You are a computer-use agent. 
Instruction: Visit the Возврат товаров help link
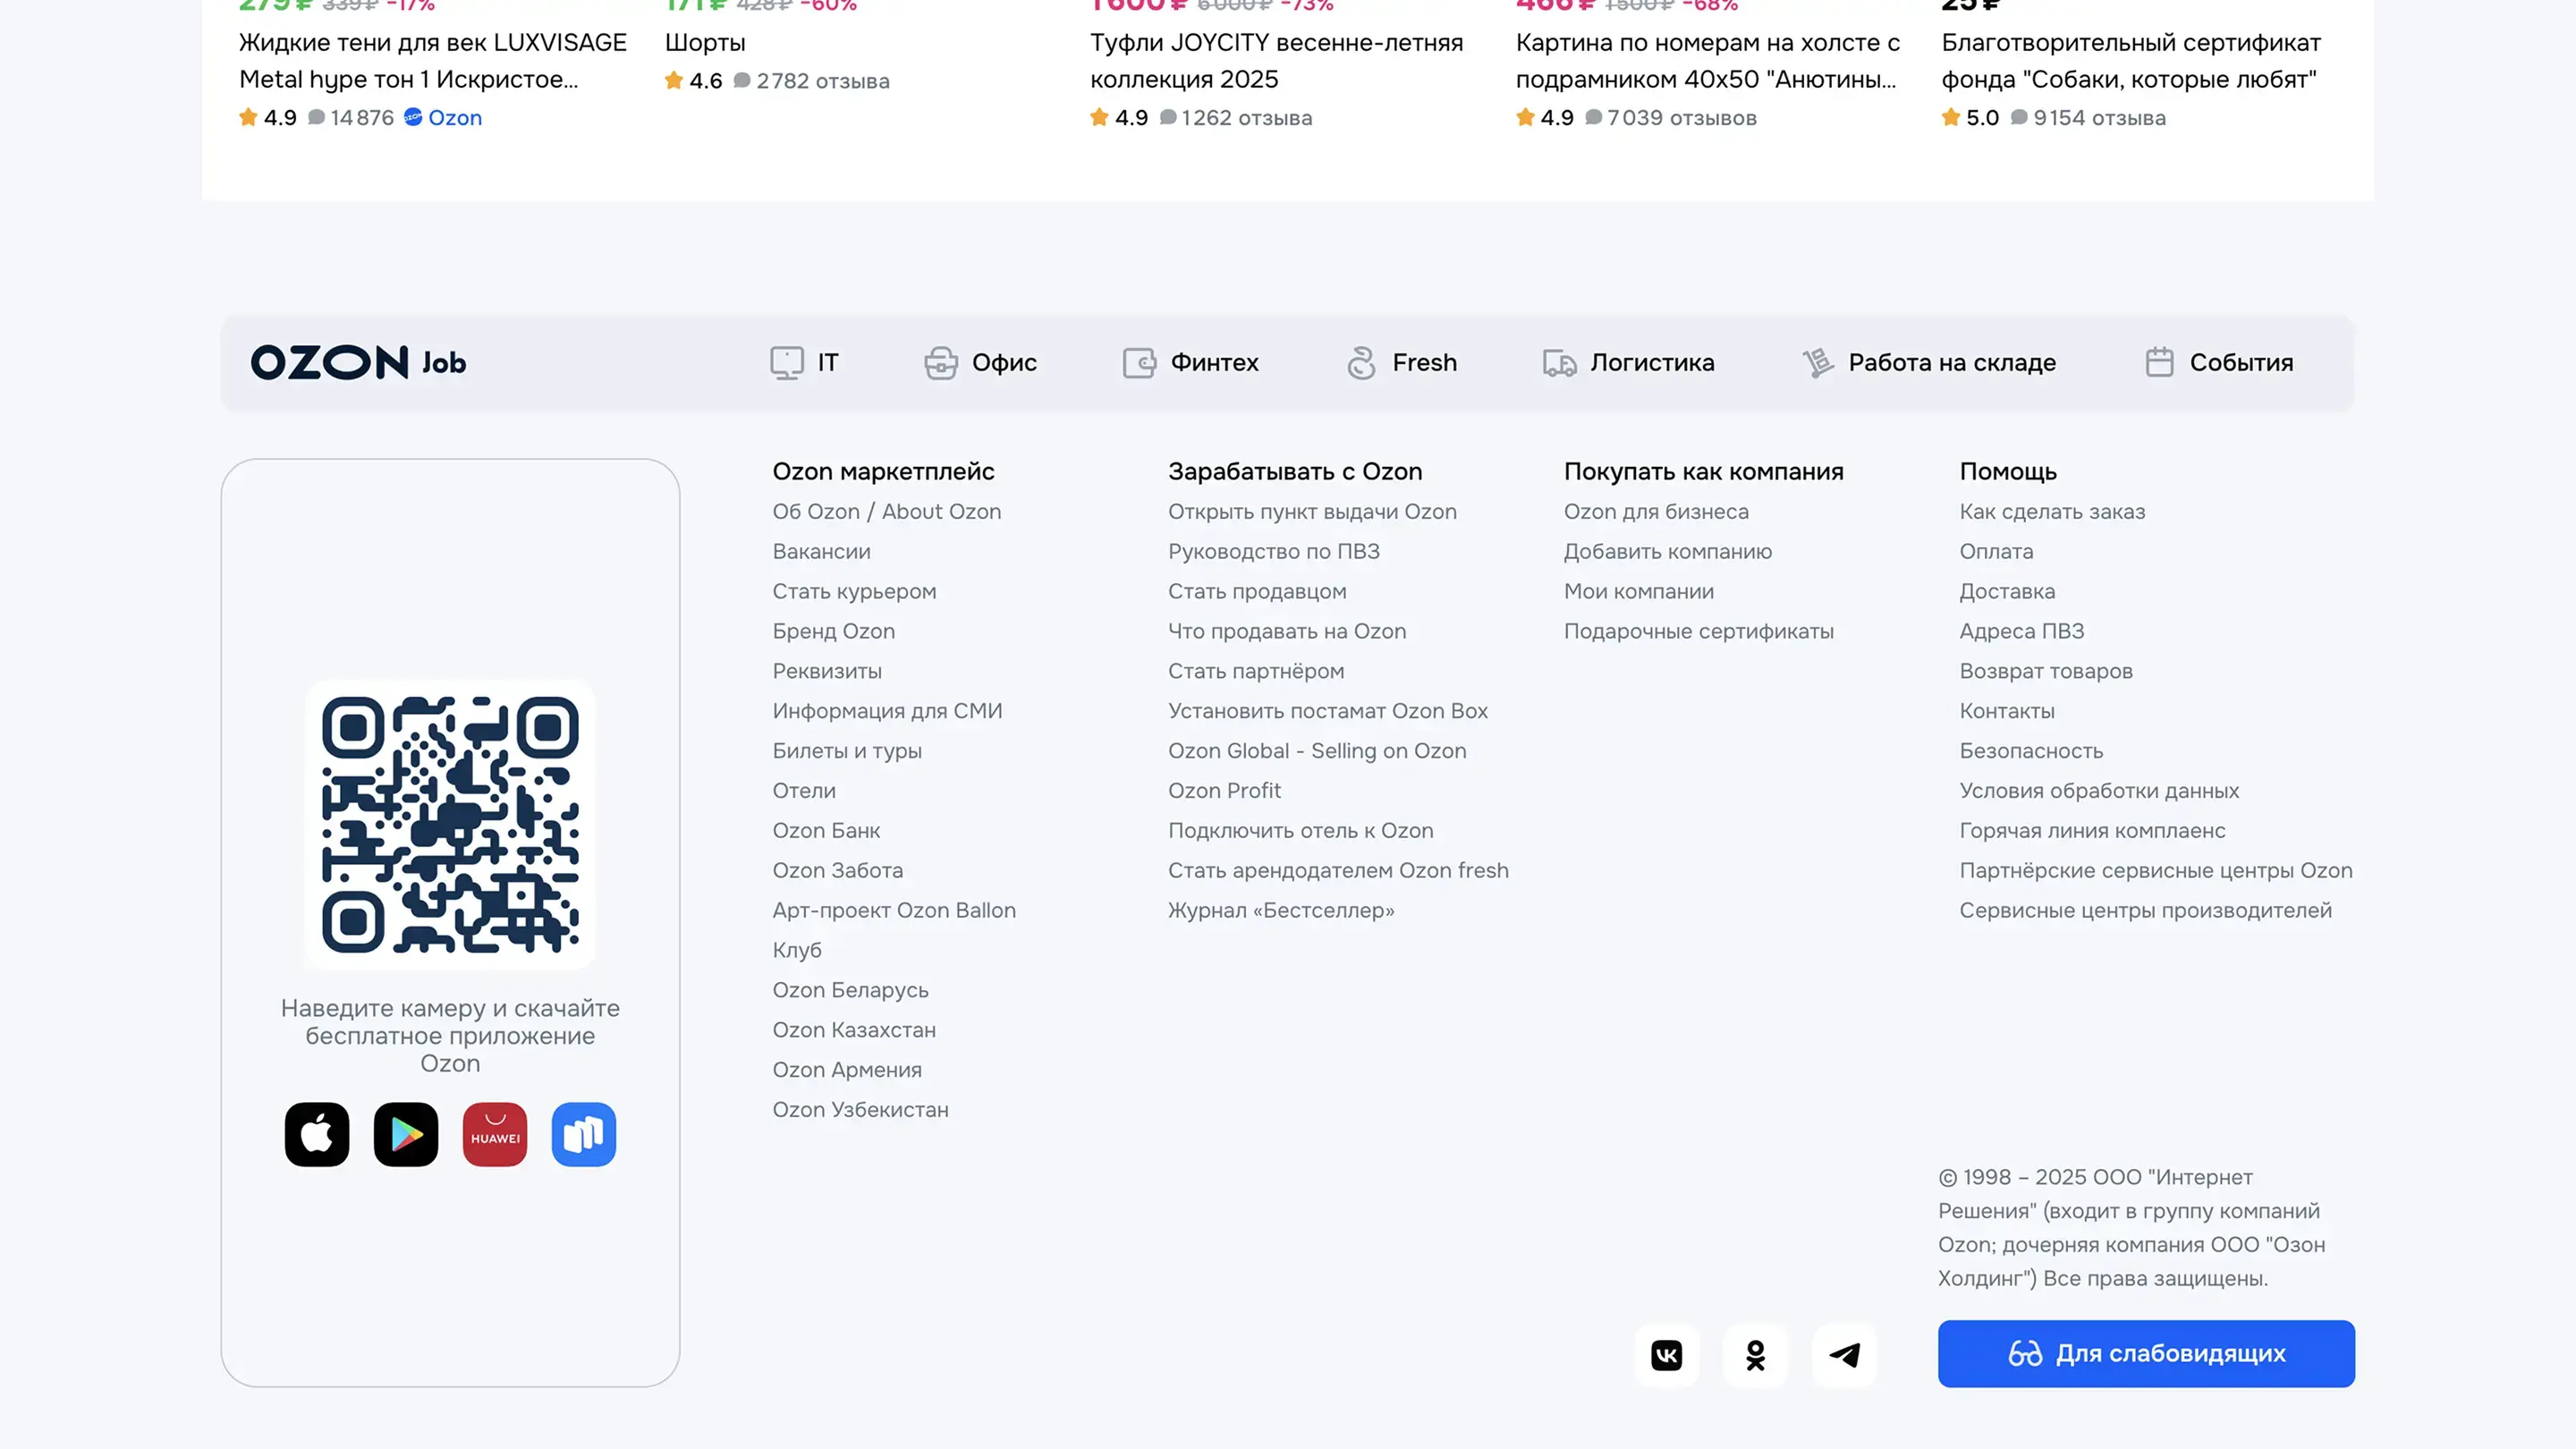pyautogui.click(x=2045, y=671)
